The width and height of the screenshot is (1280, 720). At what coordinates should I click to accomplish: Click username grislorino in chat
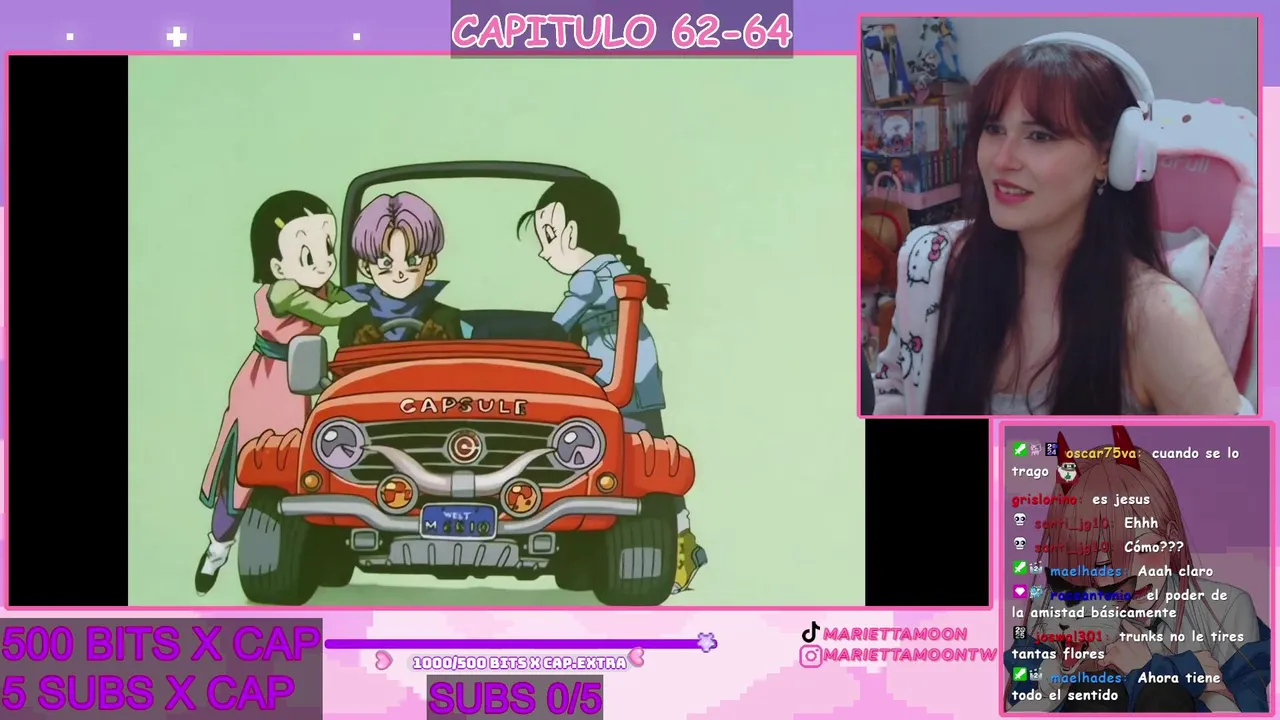point(1045,499)
